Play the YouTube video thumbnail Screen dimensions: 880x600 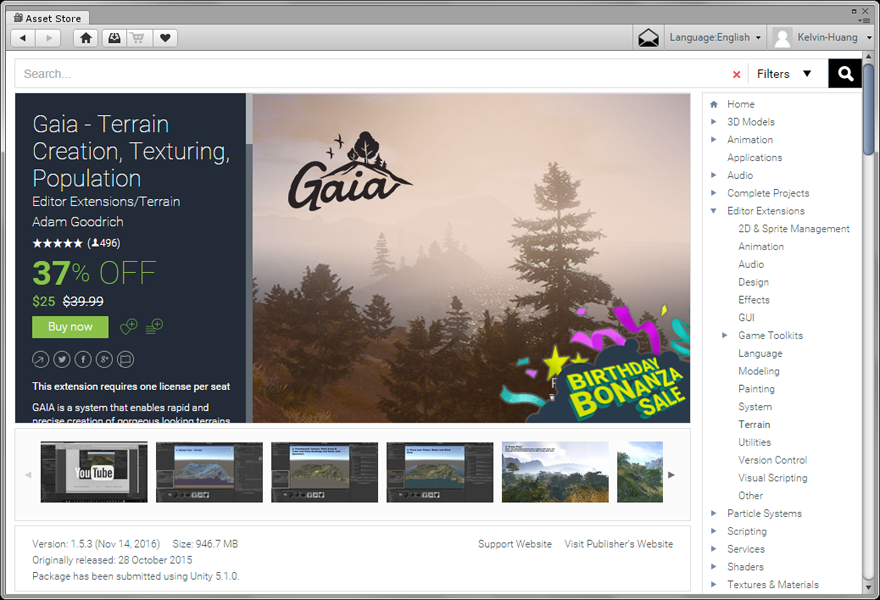click(94, 472)
